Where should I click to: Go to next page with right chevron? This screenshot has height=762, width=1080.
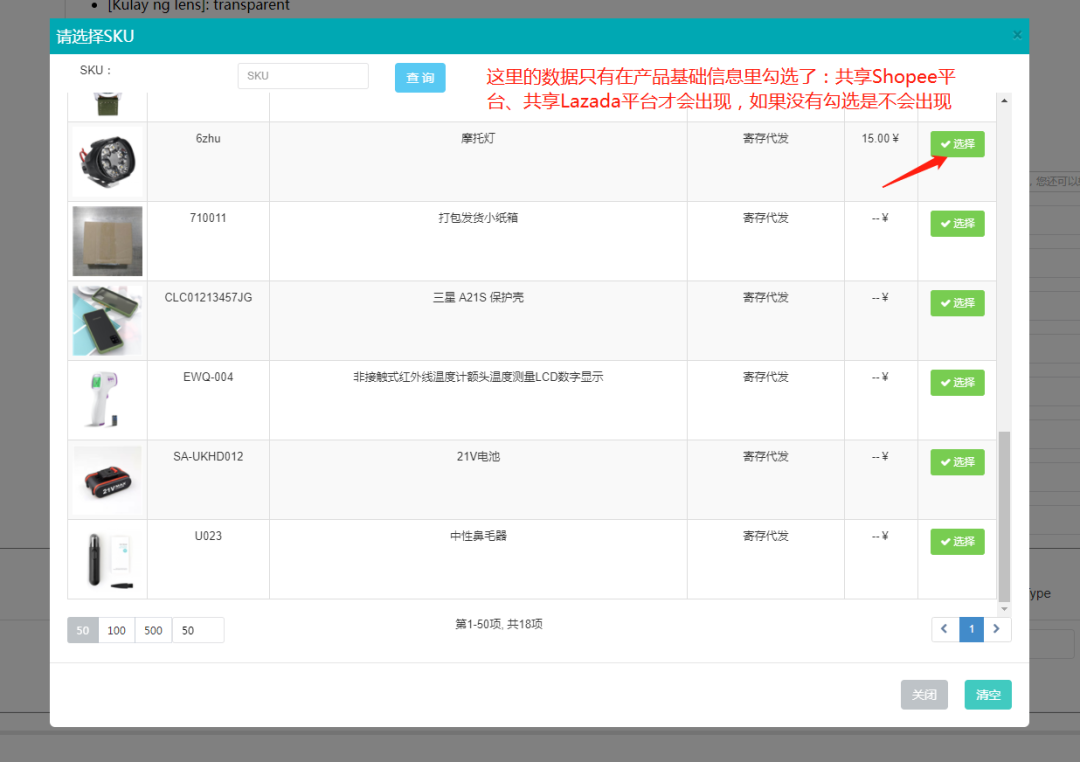[x=997, y=629]
